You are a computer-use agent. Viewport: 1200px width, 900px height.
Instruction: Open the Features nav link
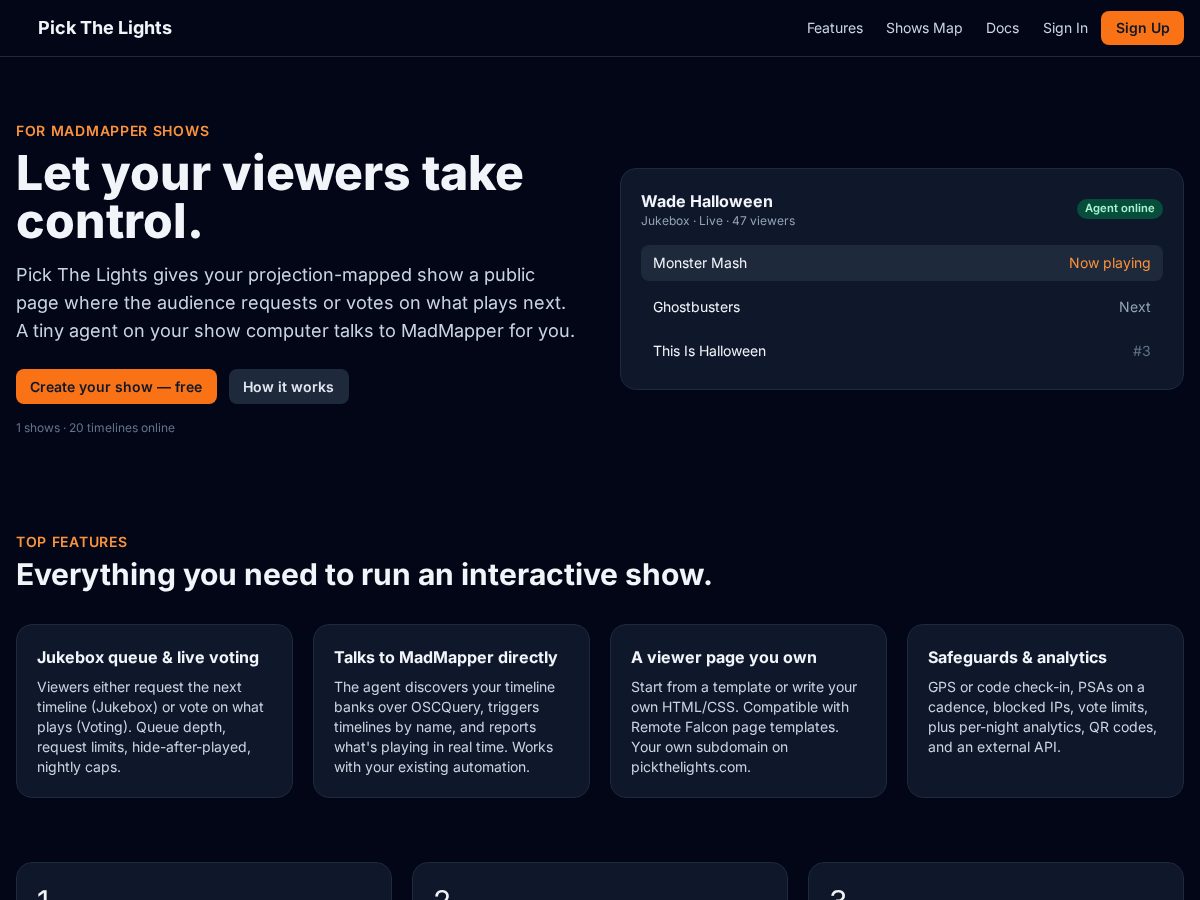(x=835, y=28)
